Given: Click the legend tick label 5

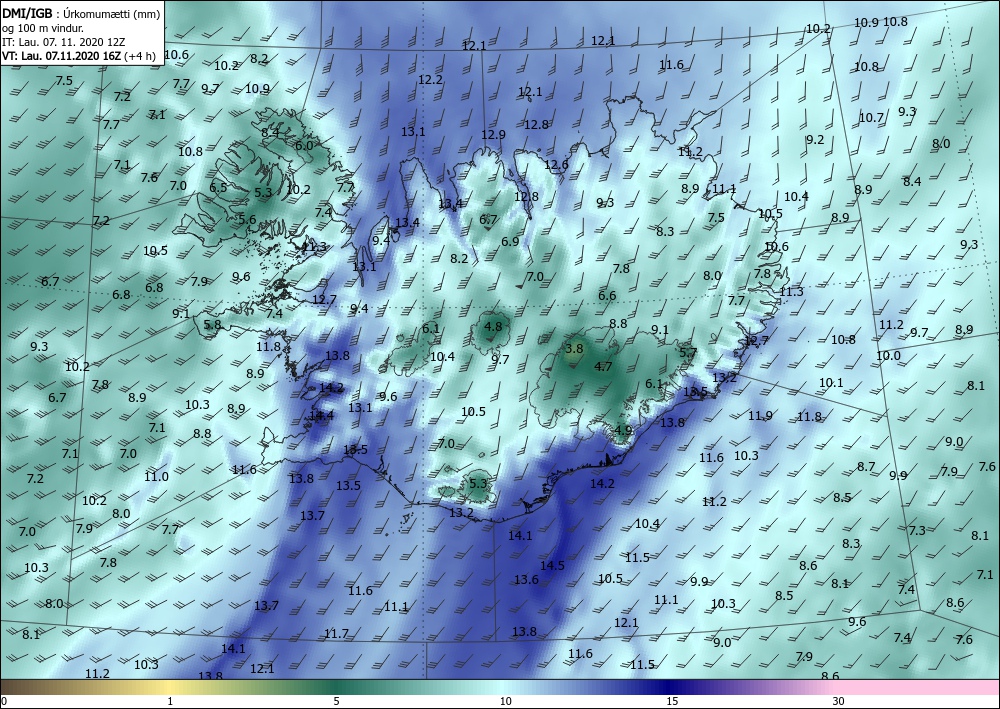Looking at the screenshot, I should click(x=336, y=701).
